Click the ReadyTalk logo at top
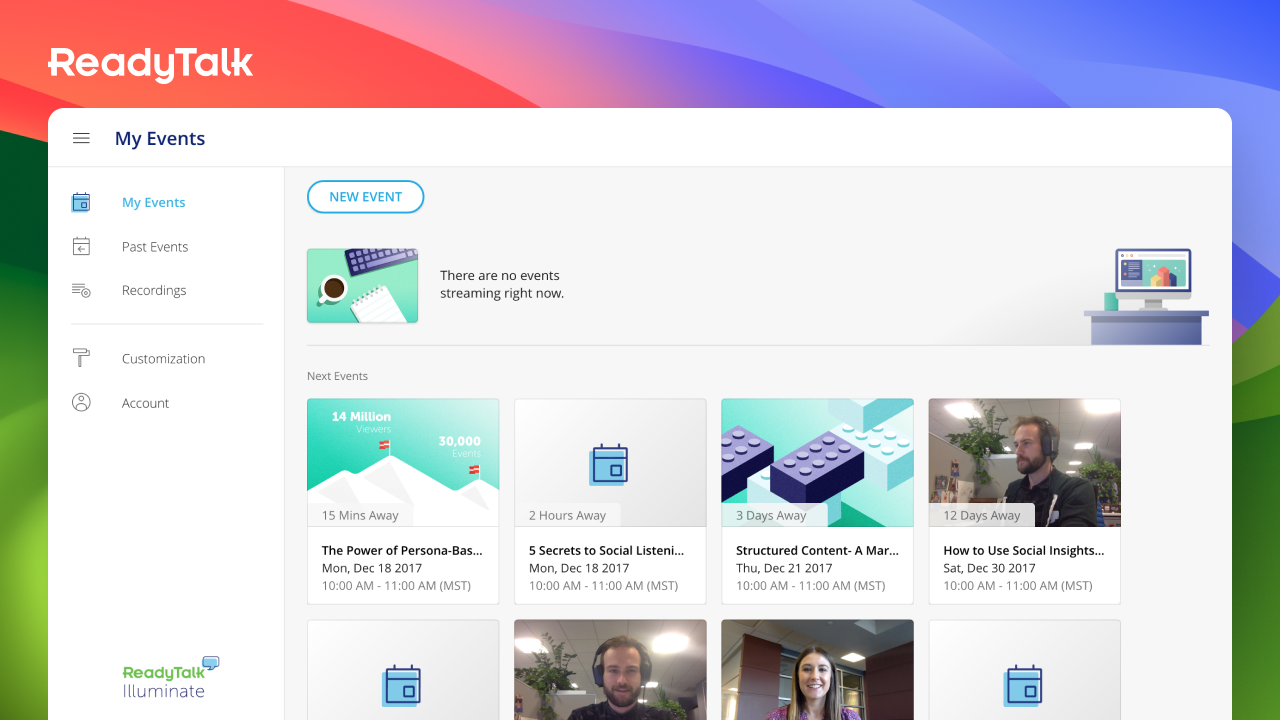The height and width of the screenshot is (720, 1280). point(151,64)
